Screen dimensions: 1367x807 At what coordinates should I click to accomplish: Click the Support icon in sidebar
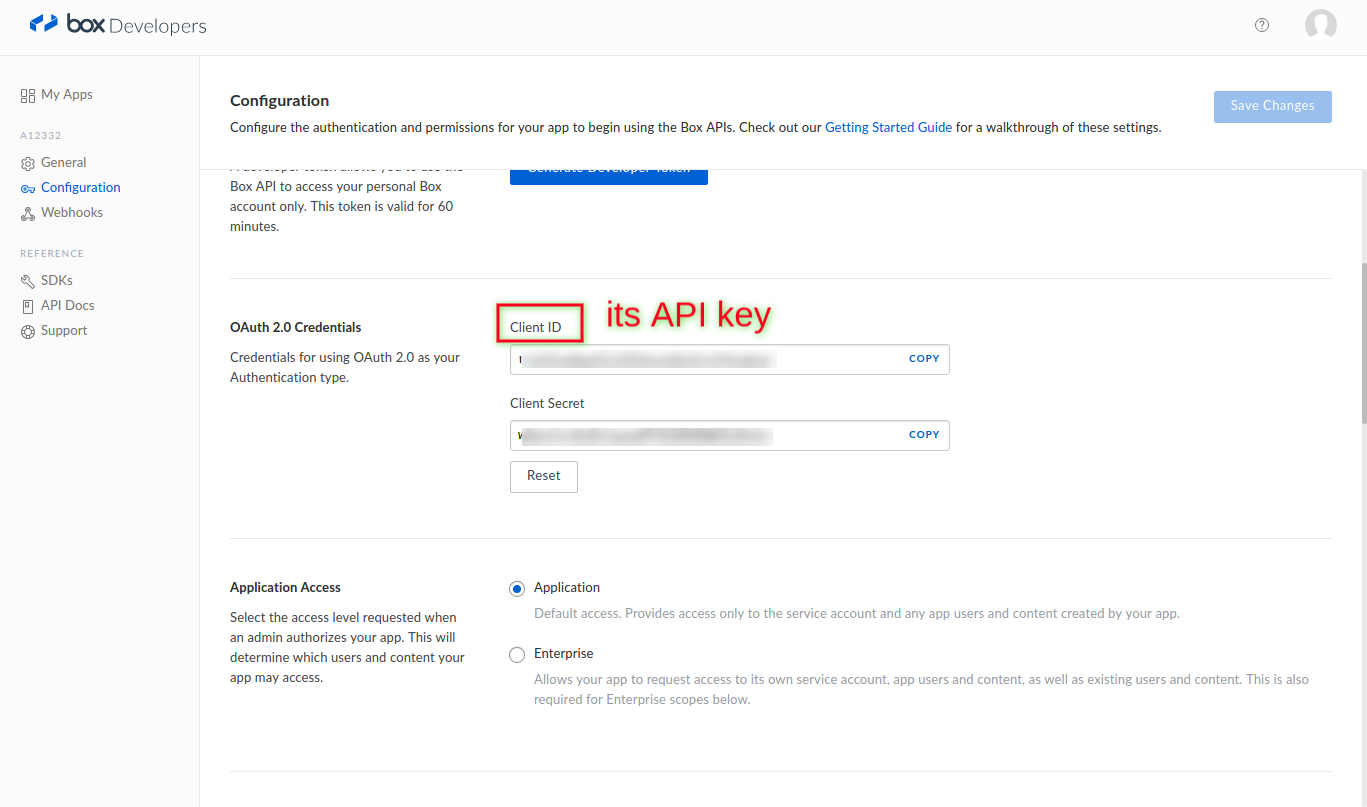(28, 331)
